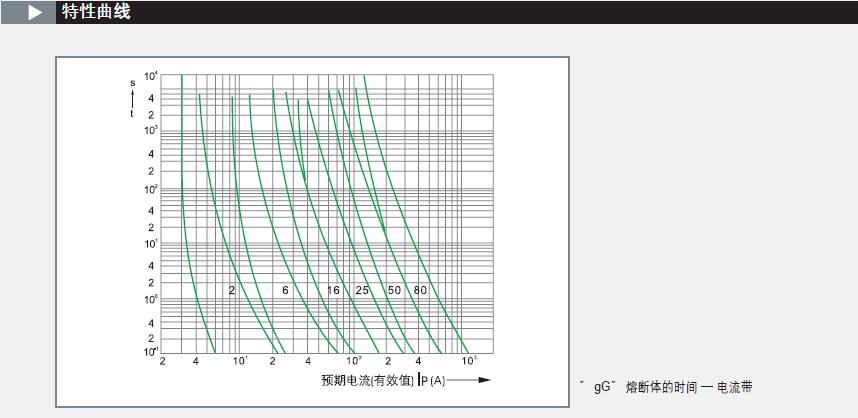Select curve label 50 on the chart
The width and height of the screenshot is (858, 418).
pyautogui.click(x=394, y=290)
